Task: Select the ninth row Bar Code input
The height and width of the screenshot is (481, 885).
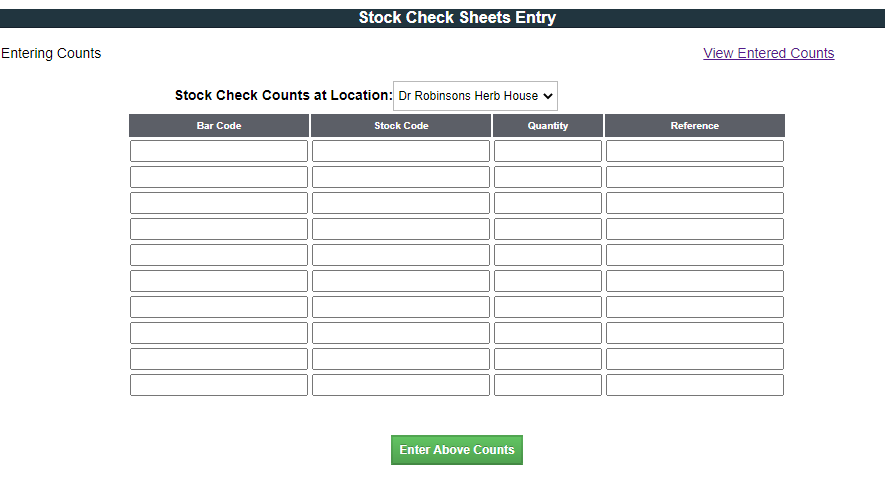Action: point(219,359)
